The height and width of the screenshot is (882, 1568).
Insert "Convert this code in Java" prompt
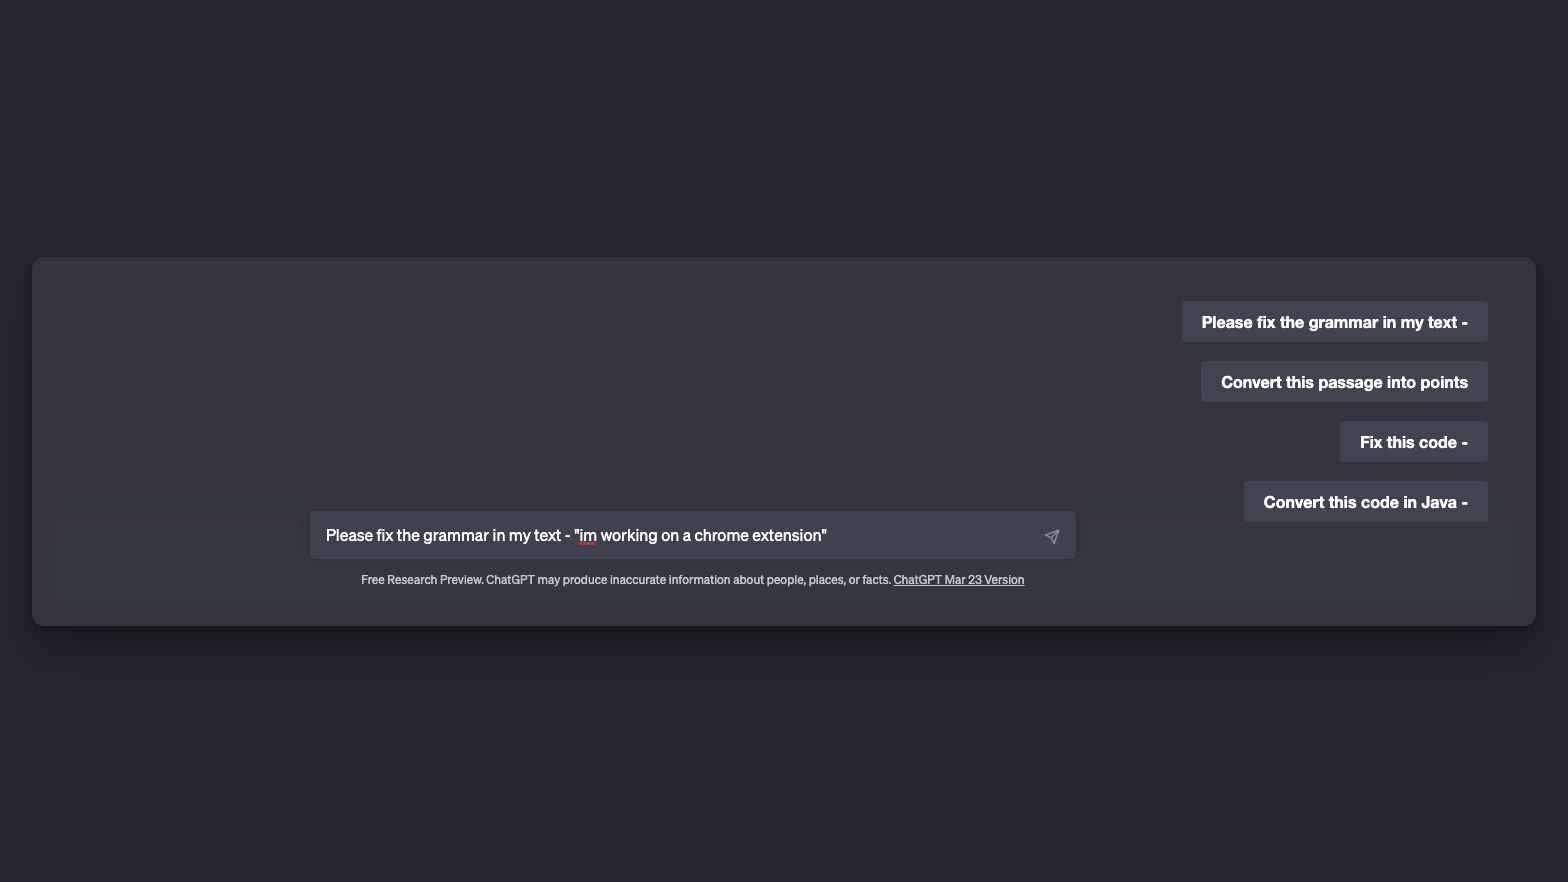pyautogui.click(x=1365, y=502)
